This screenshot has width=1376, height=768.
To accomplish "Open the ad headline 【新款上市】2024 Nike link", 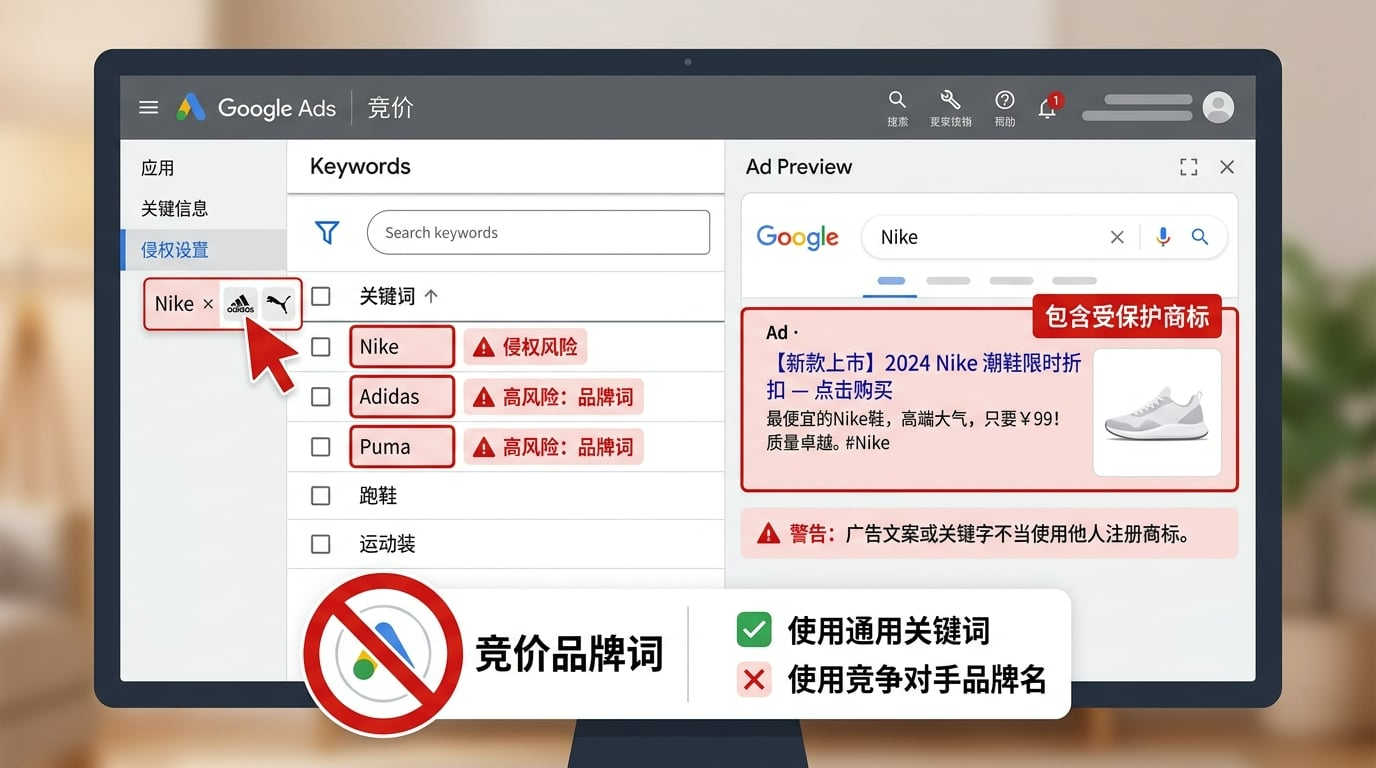I will pos(923,376).
